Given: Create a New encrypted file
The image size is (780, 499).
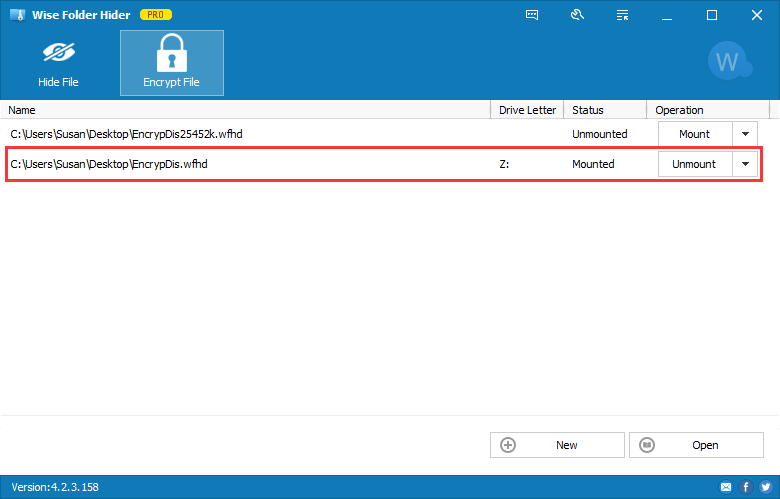Looking at the screenshot, I should (557, 445).
